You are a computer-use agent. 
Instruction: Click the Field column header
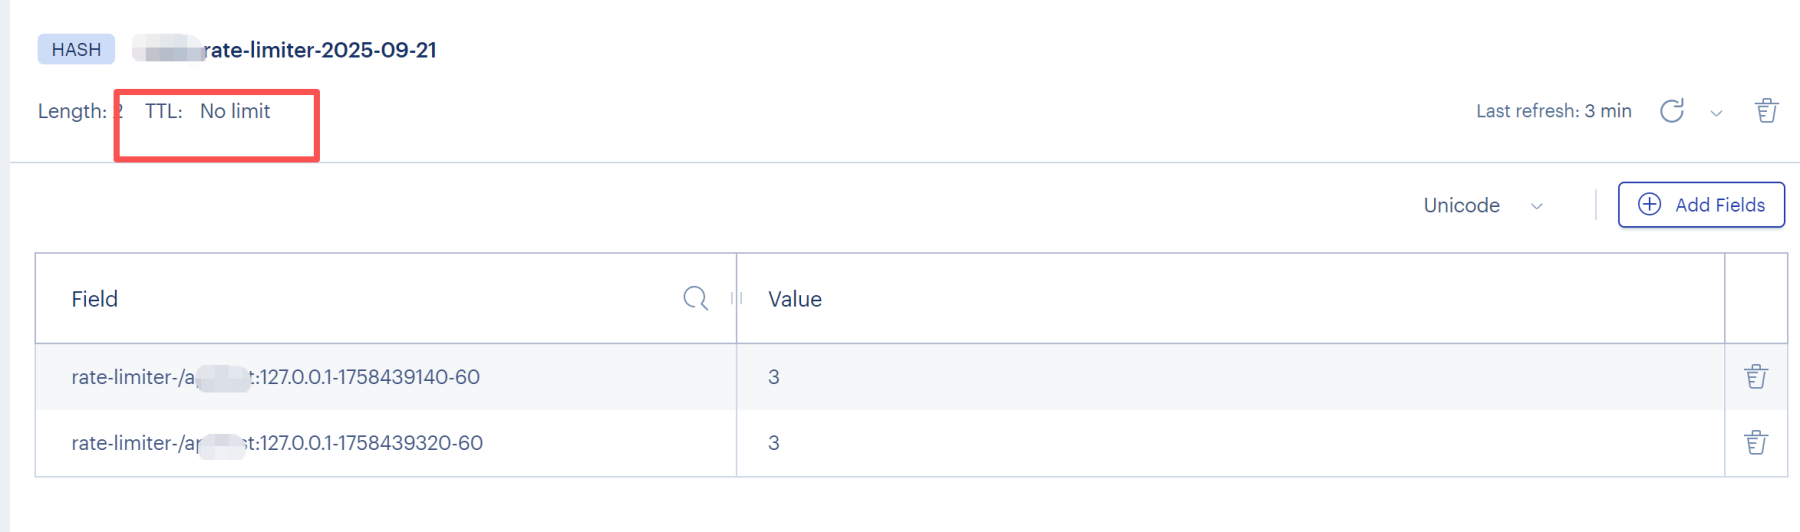click(x=95, y=299)
